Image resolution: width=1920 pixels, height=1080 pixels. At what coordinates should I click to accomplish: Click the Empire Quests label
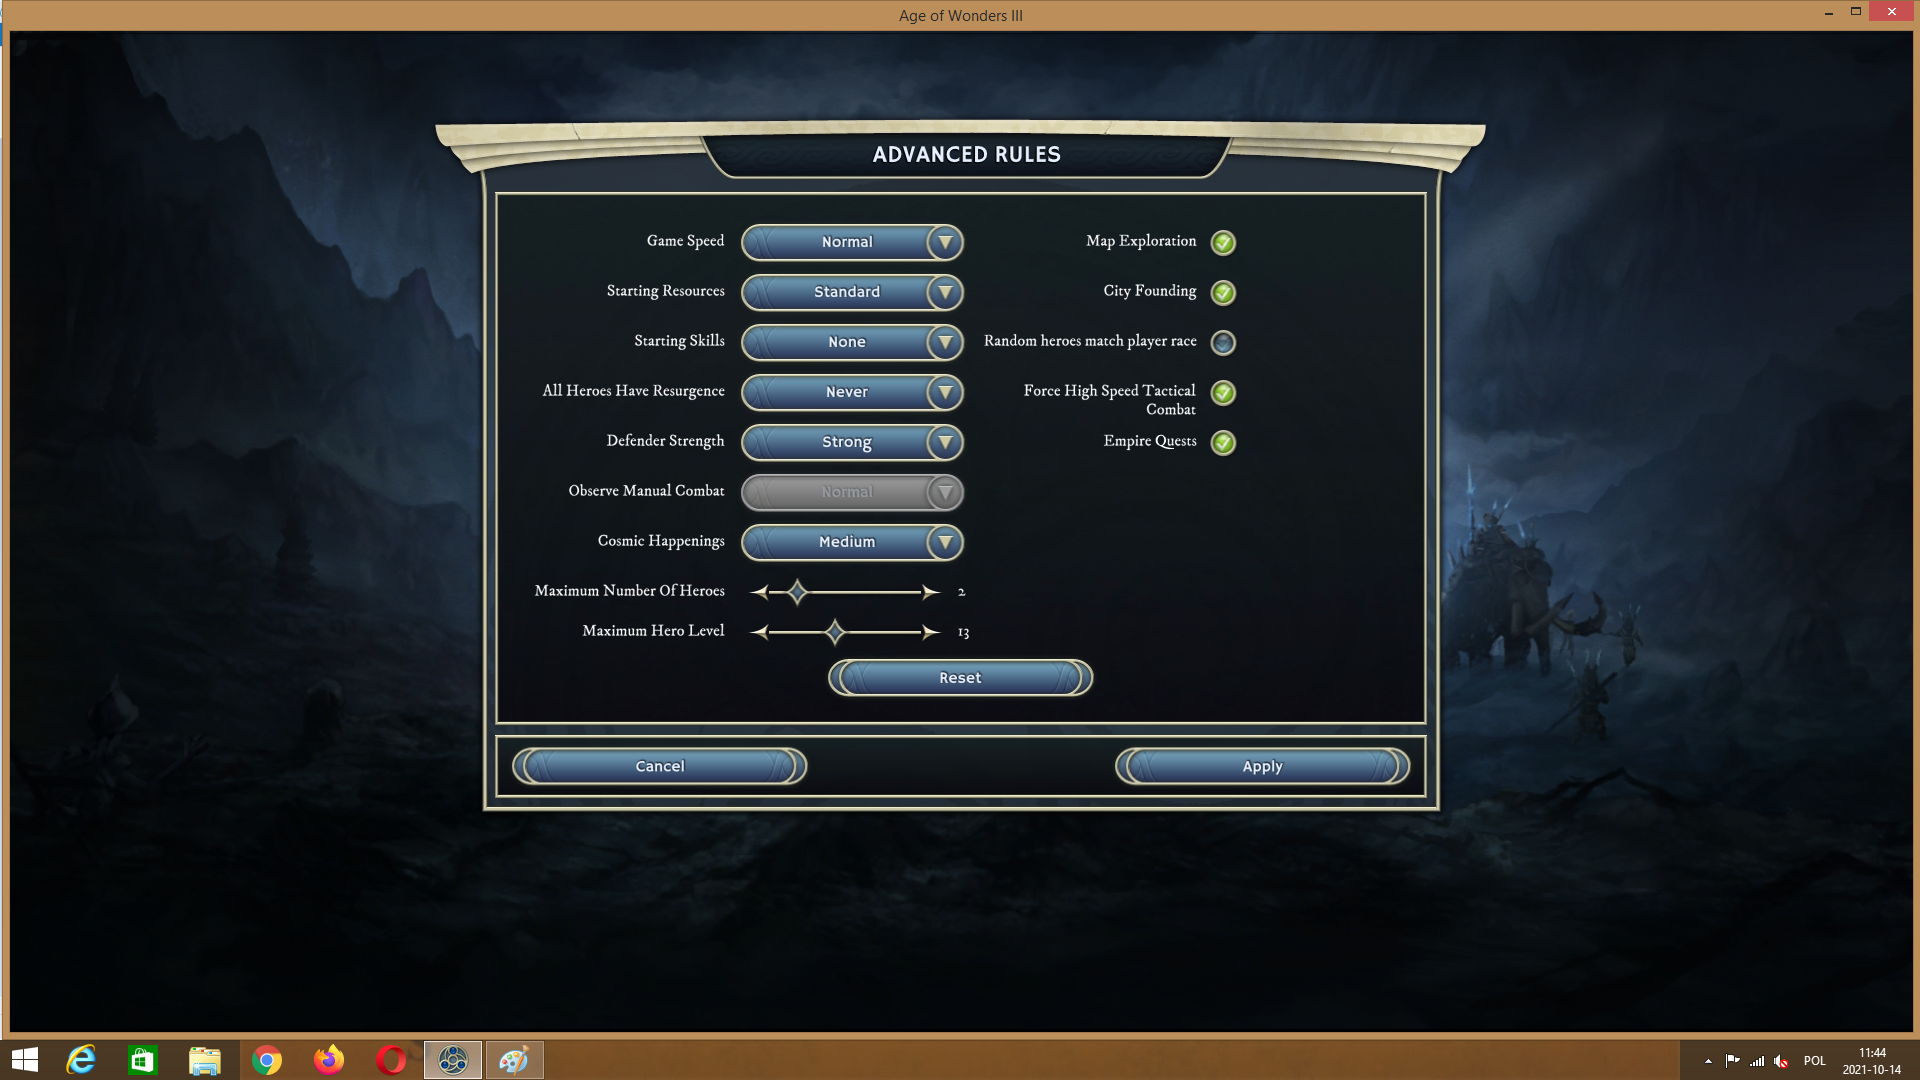1150,441
